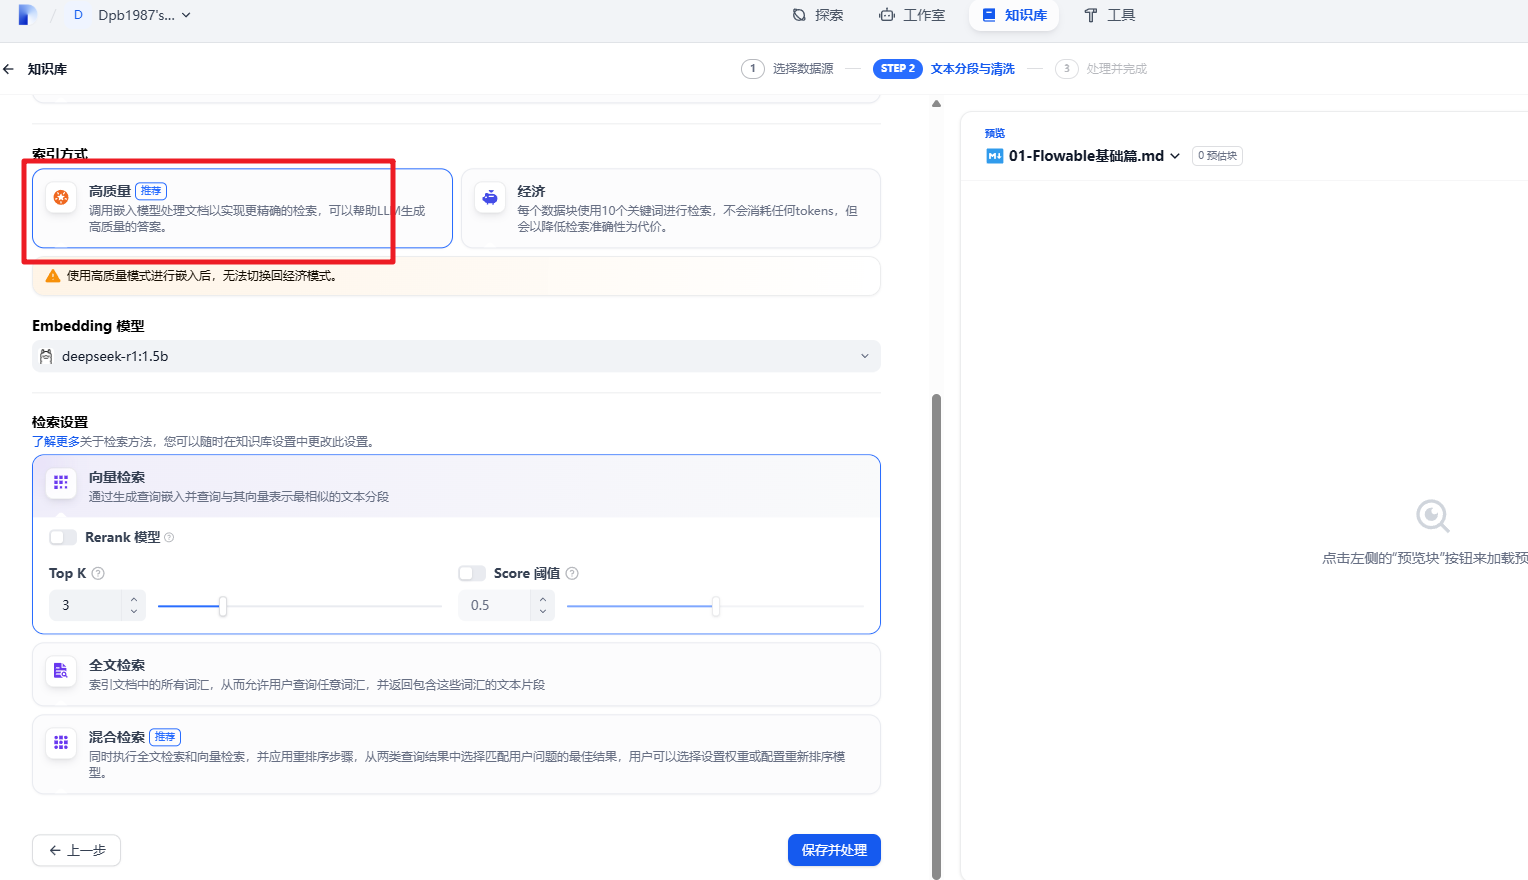Click the 混合检索 icon
This screenshot has width=1528, height=880.
pos(61,743)
